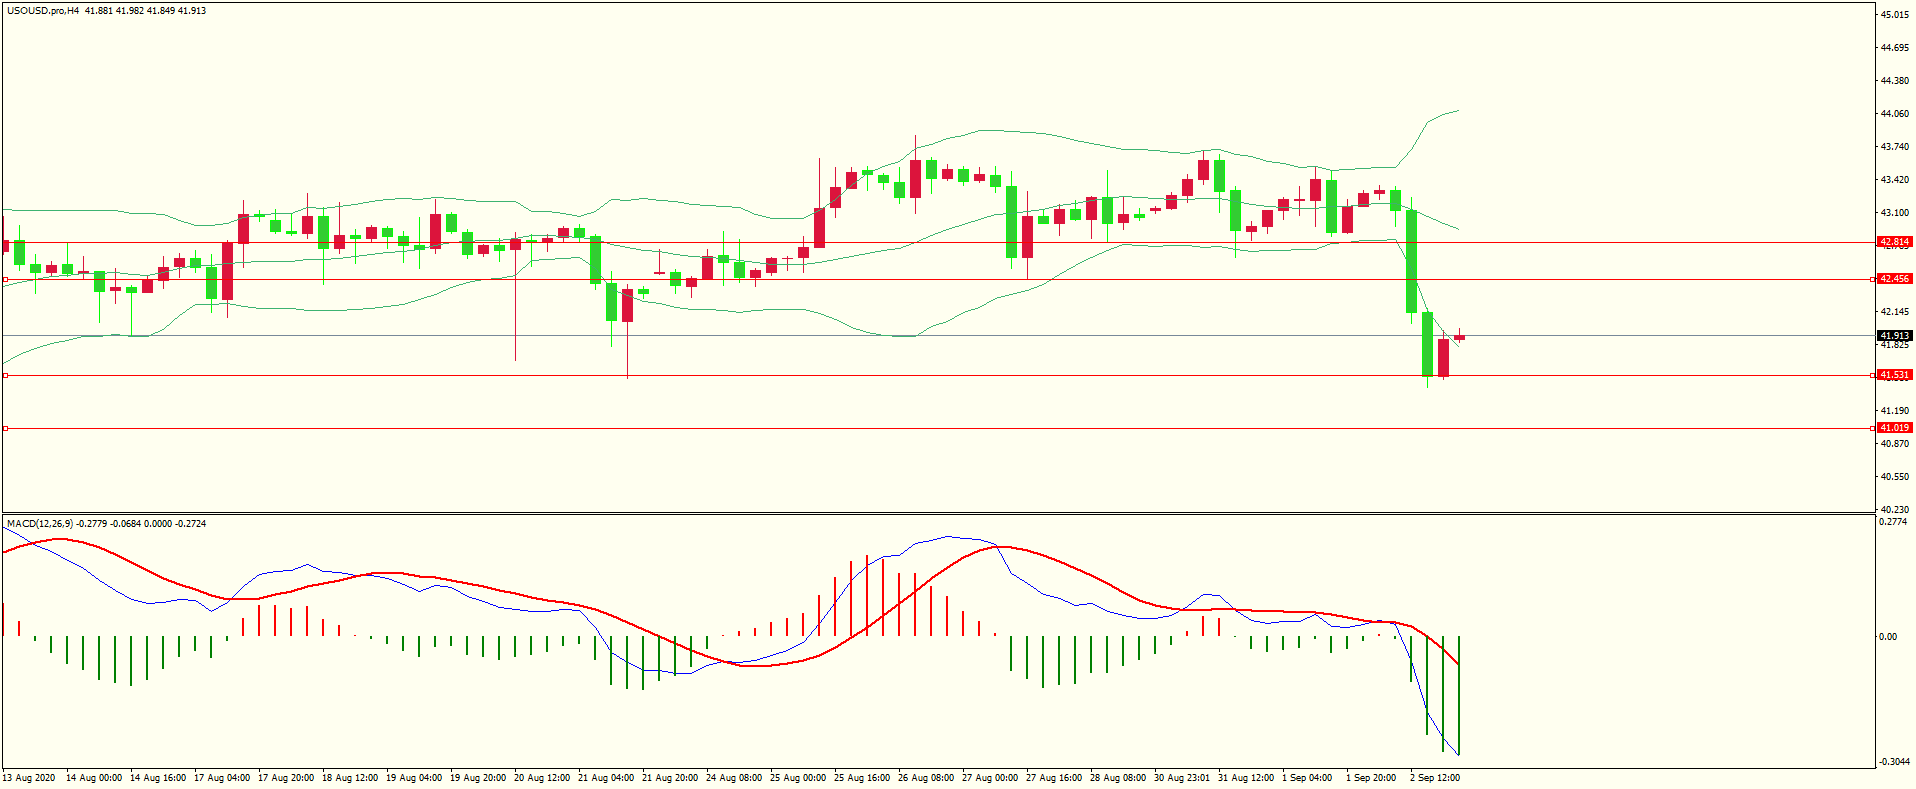Click the 21 Aug 04:00 time label
Screen dimensions: 1916x789
coord(606,778)
